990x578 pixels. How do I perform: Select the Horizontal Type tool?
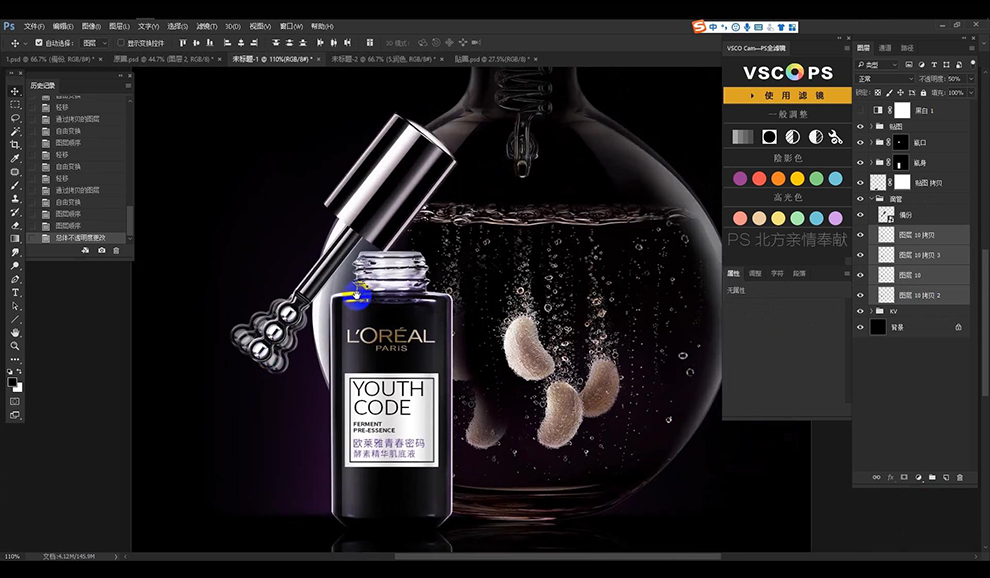(15, 292)
